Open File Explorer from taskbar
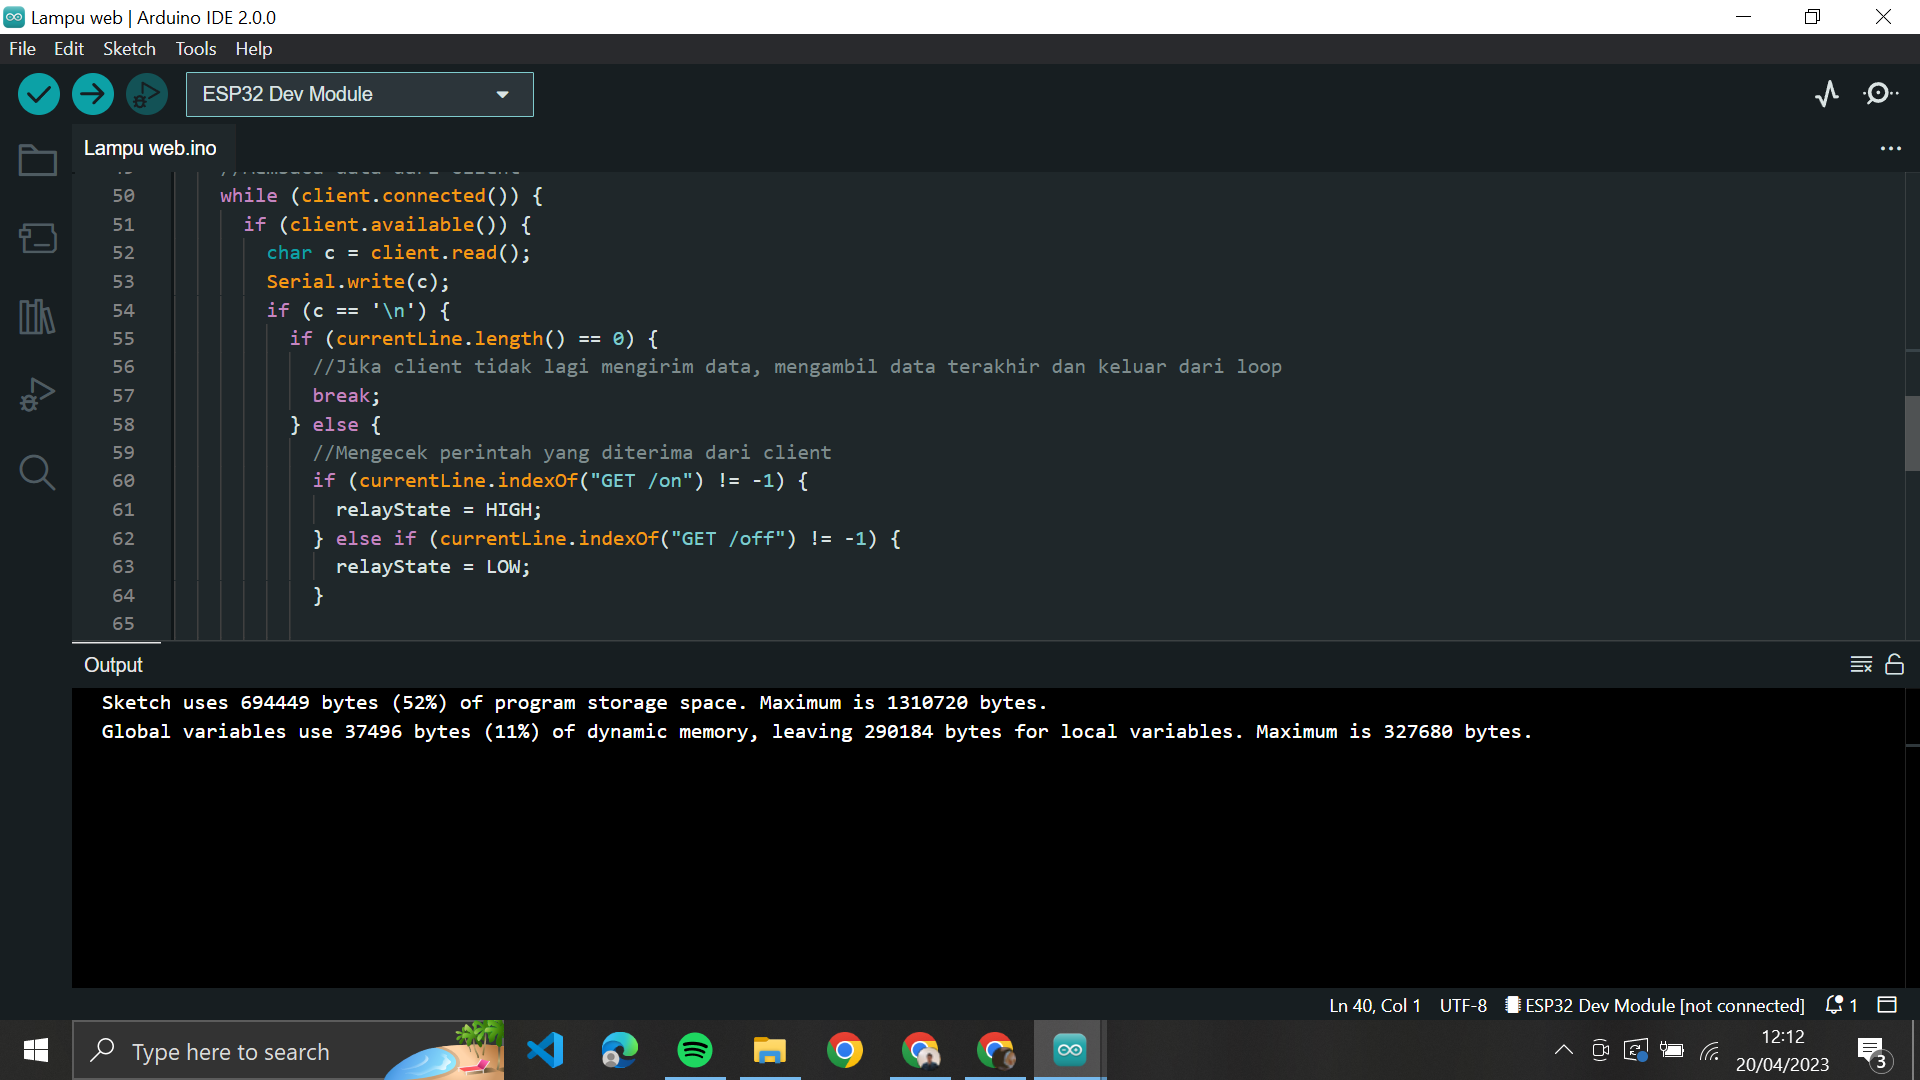The width and height of the screenshot is (1920, 1080). click(770, 1051)
